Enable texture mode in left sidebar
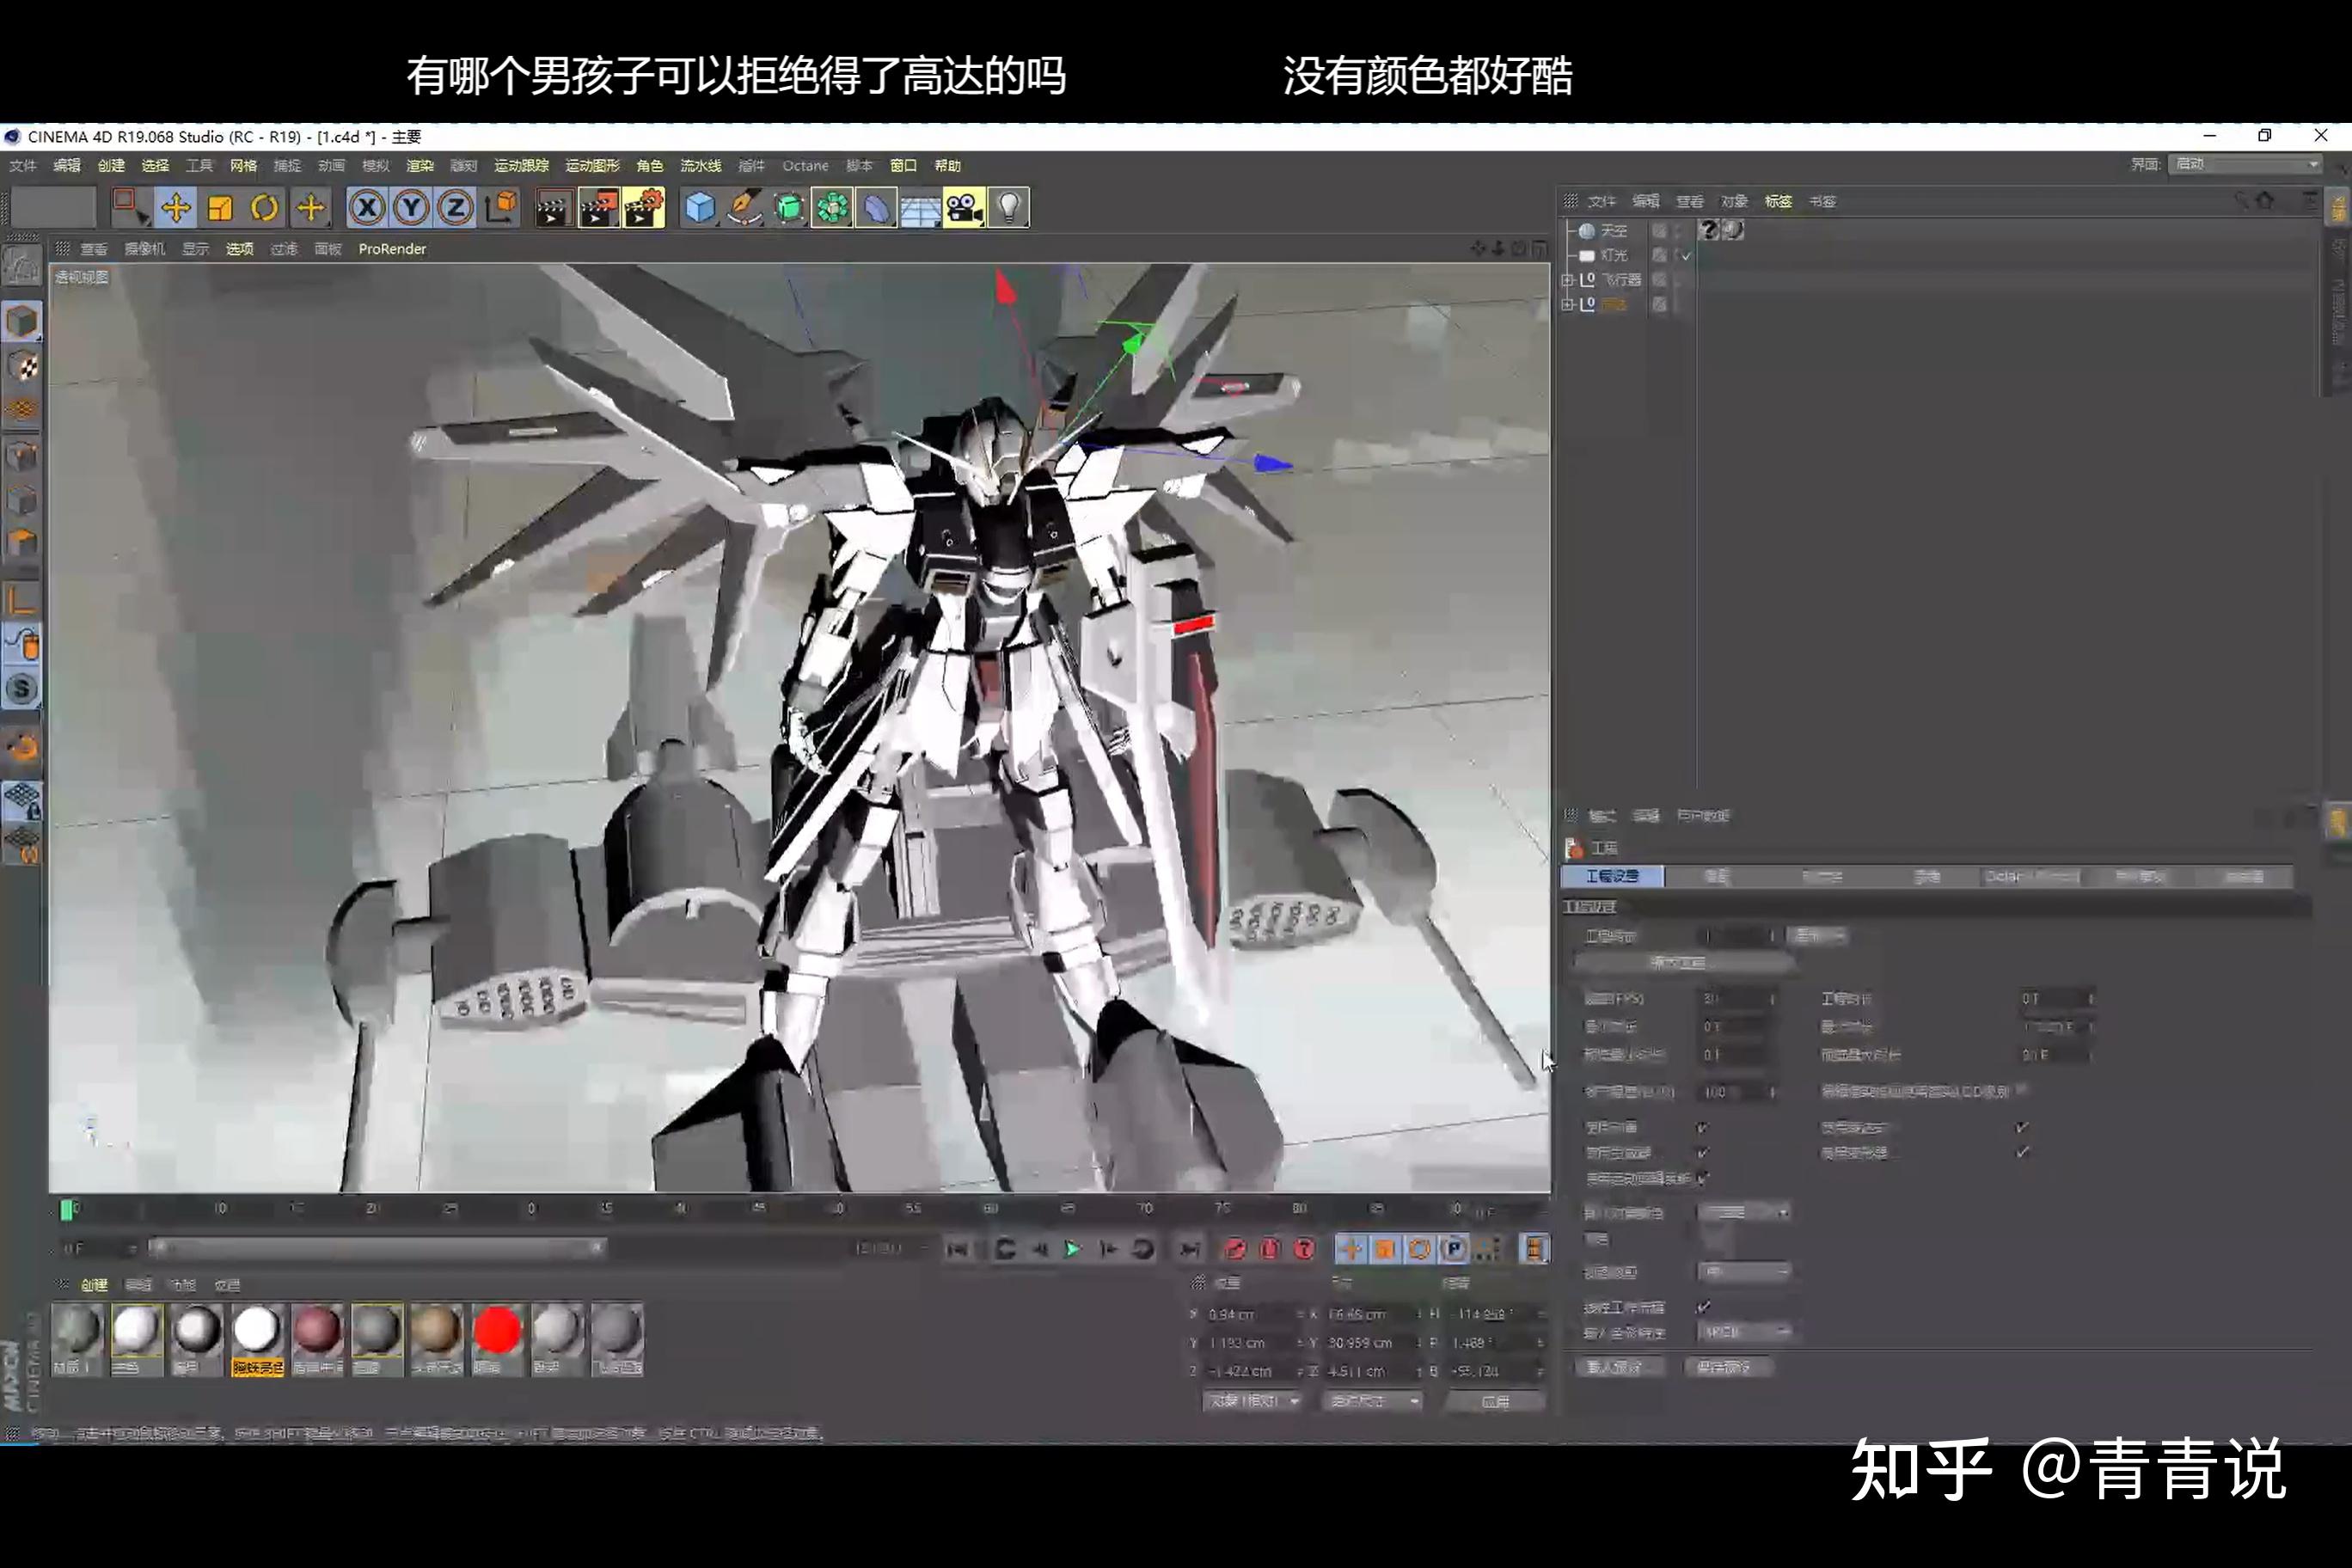Screen dimensions: 2352x1568 pos(22,366)
